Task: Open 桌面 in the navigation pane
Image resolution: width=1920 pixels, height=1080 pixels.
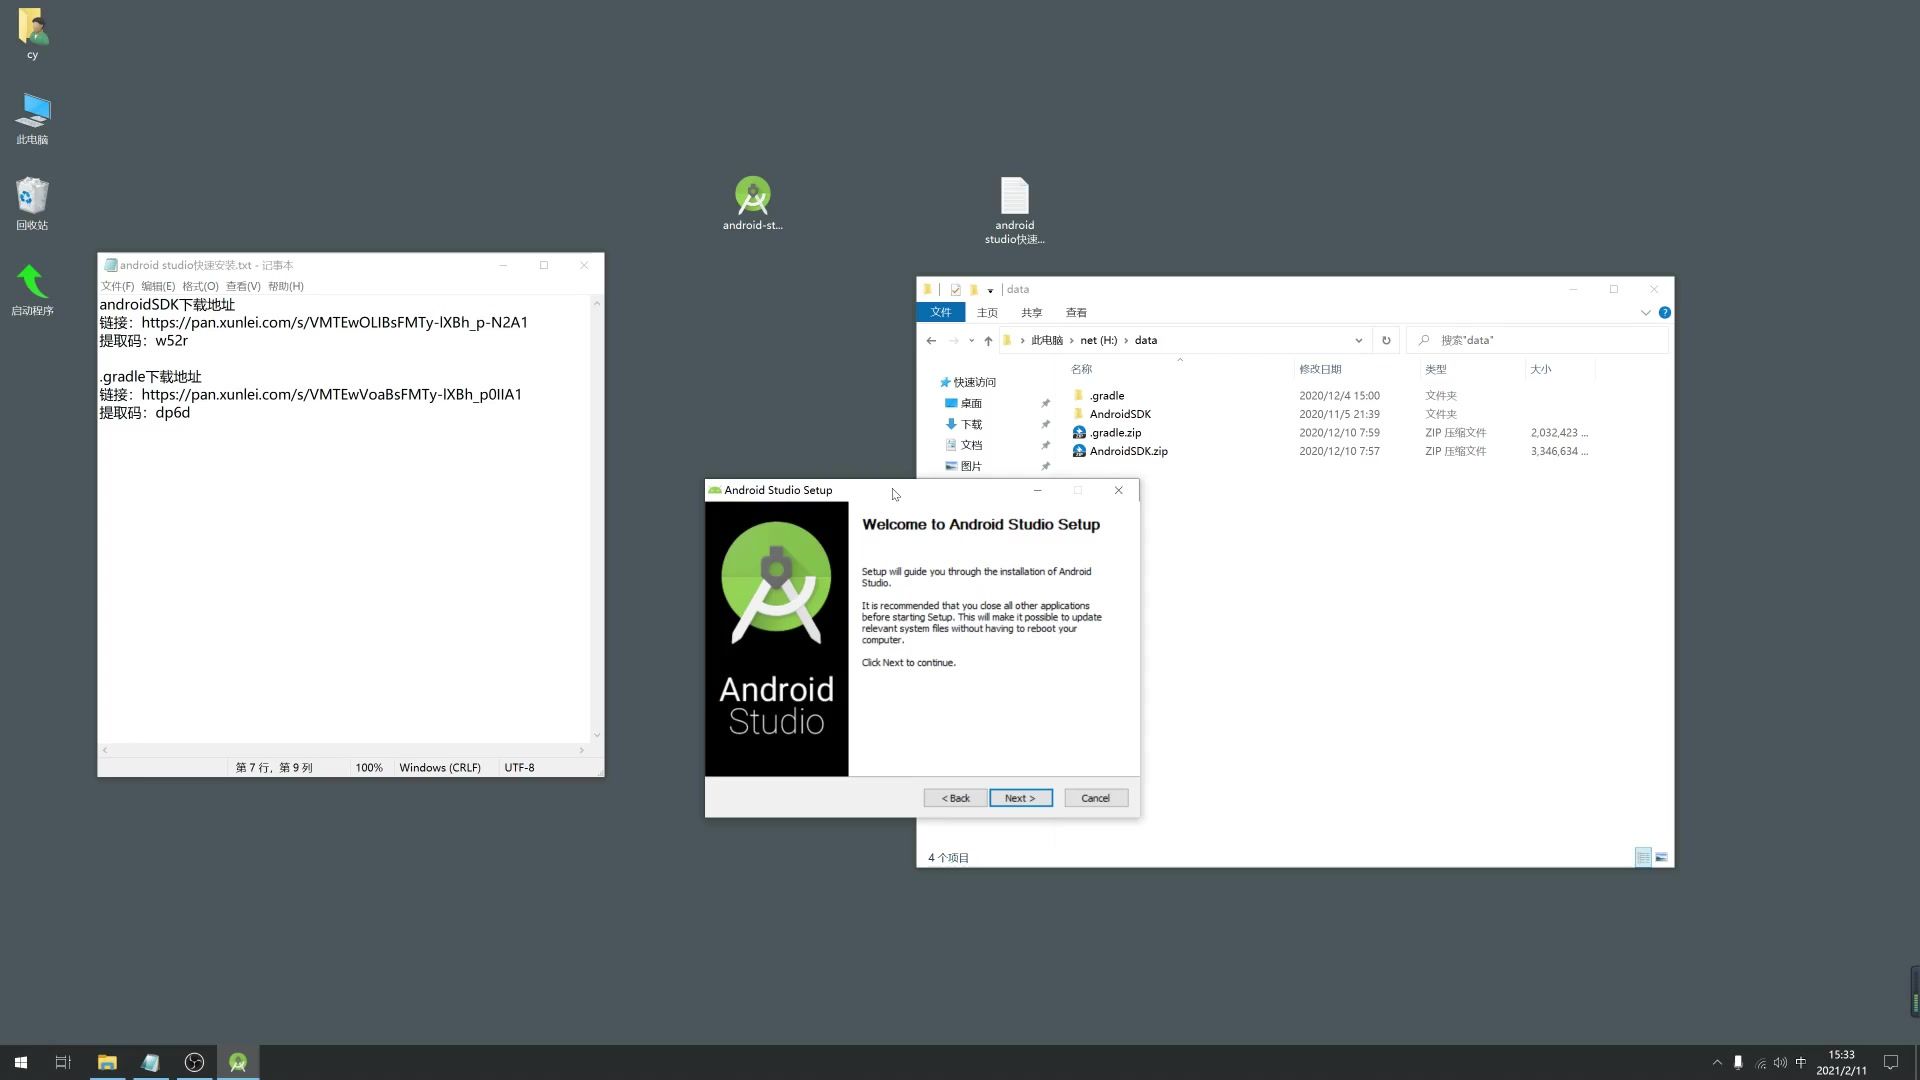Action: coord(963,403)
